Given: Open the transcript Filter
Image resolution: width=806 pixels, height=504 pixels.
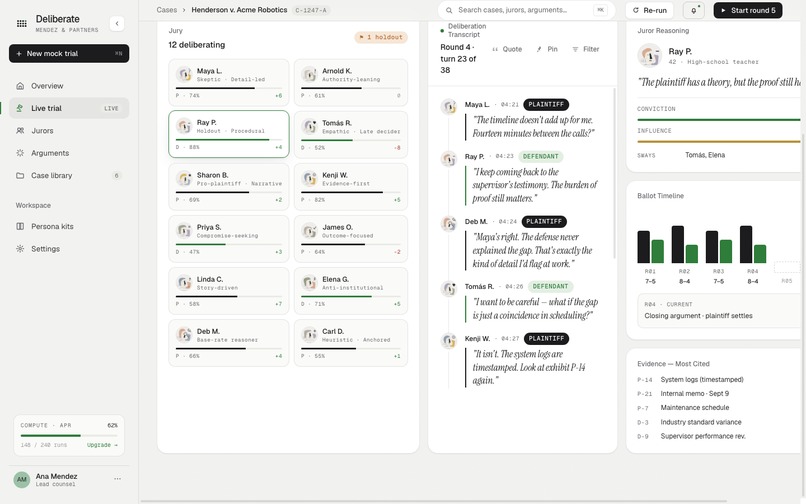Looking at the screenshot, I should (x=585, y=49).
